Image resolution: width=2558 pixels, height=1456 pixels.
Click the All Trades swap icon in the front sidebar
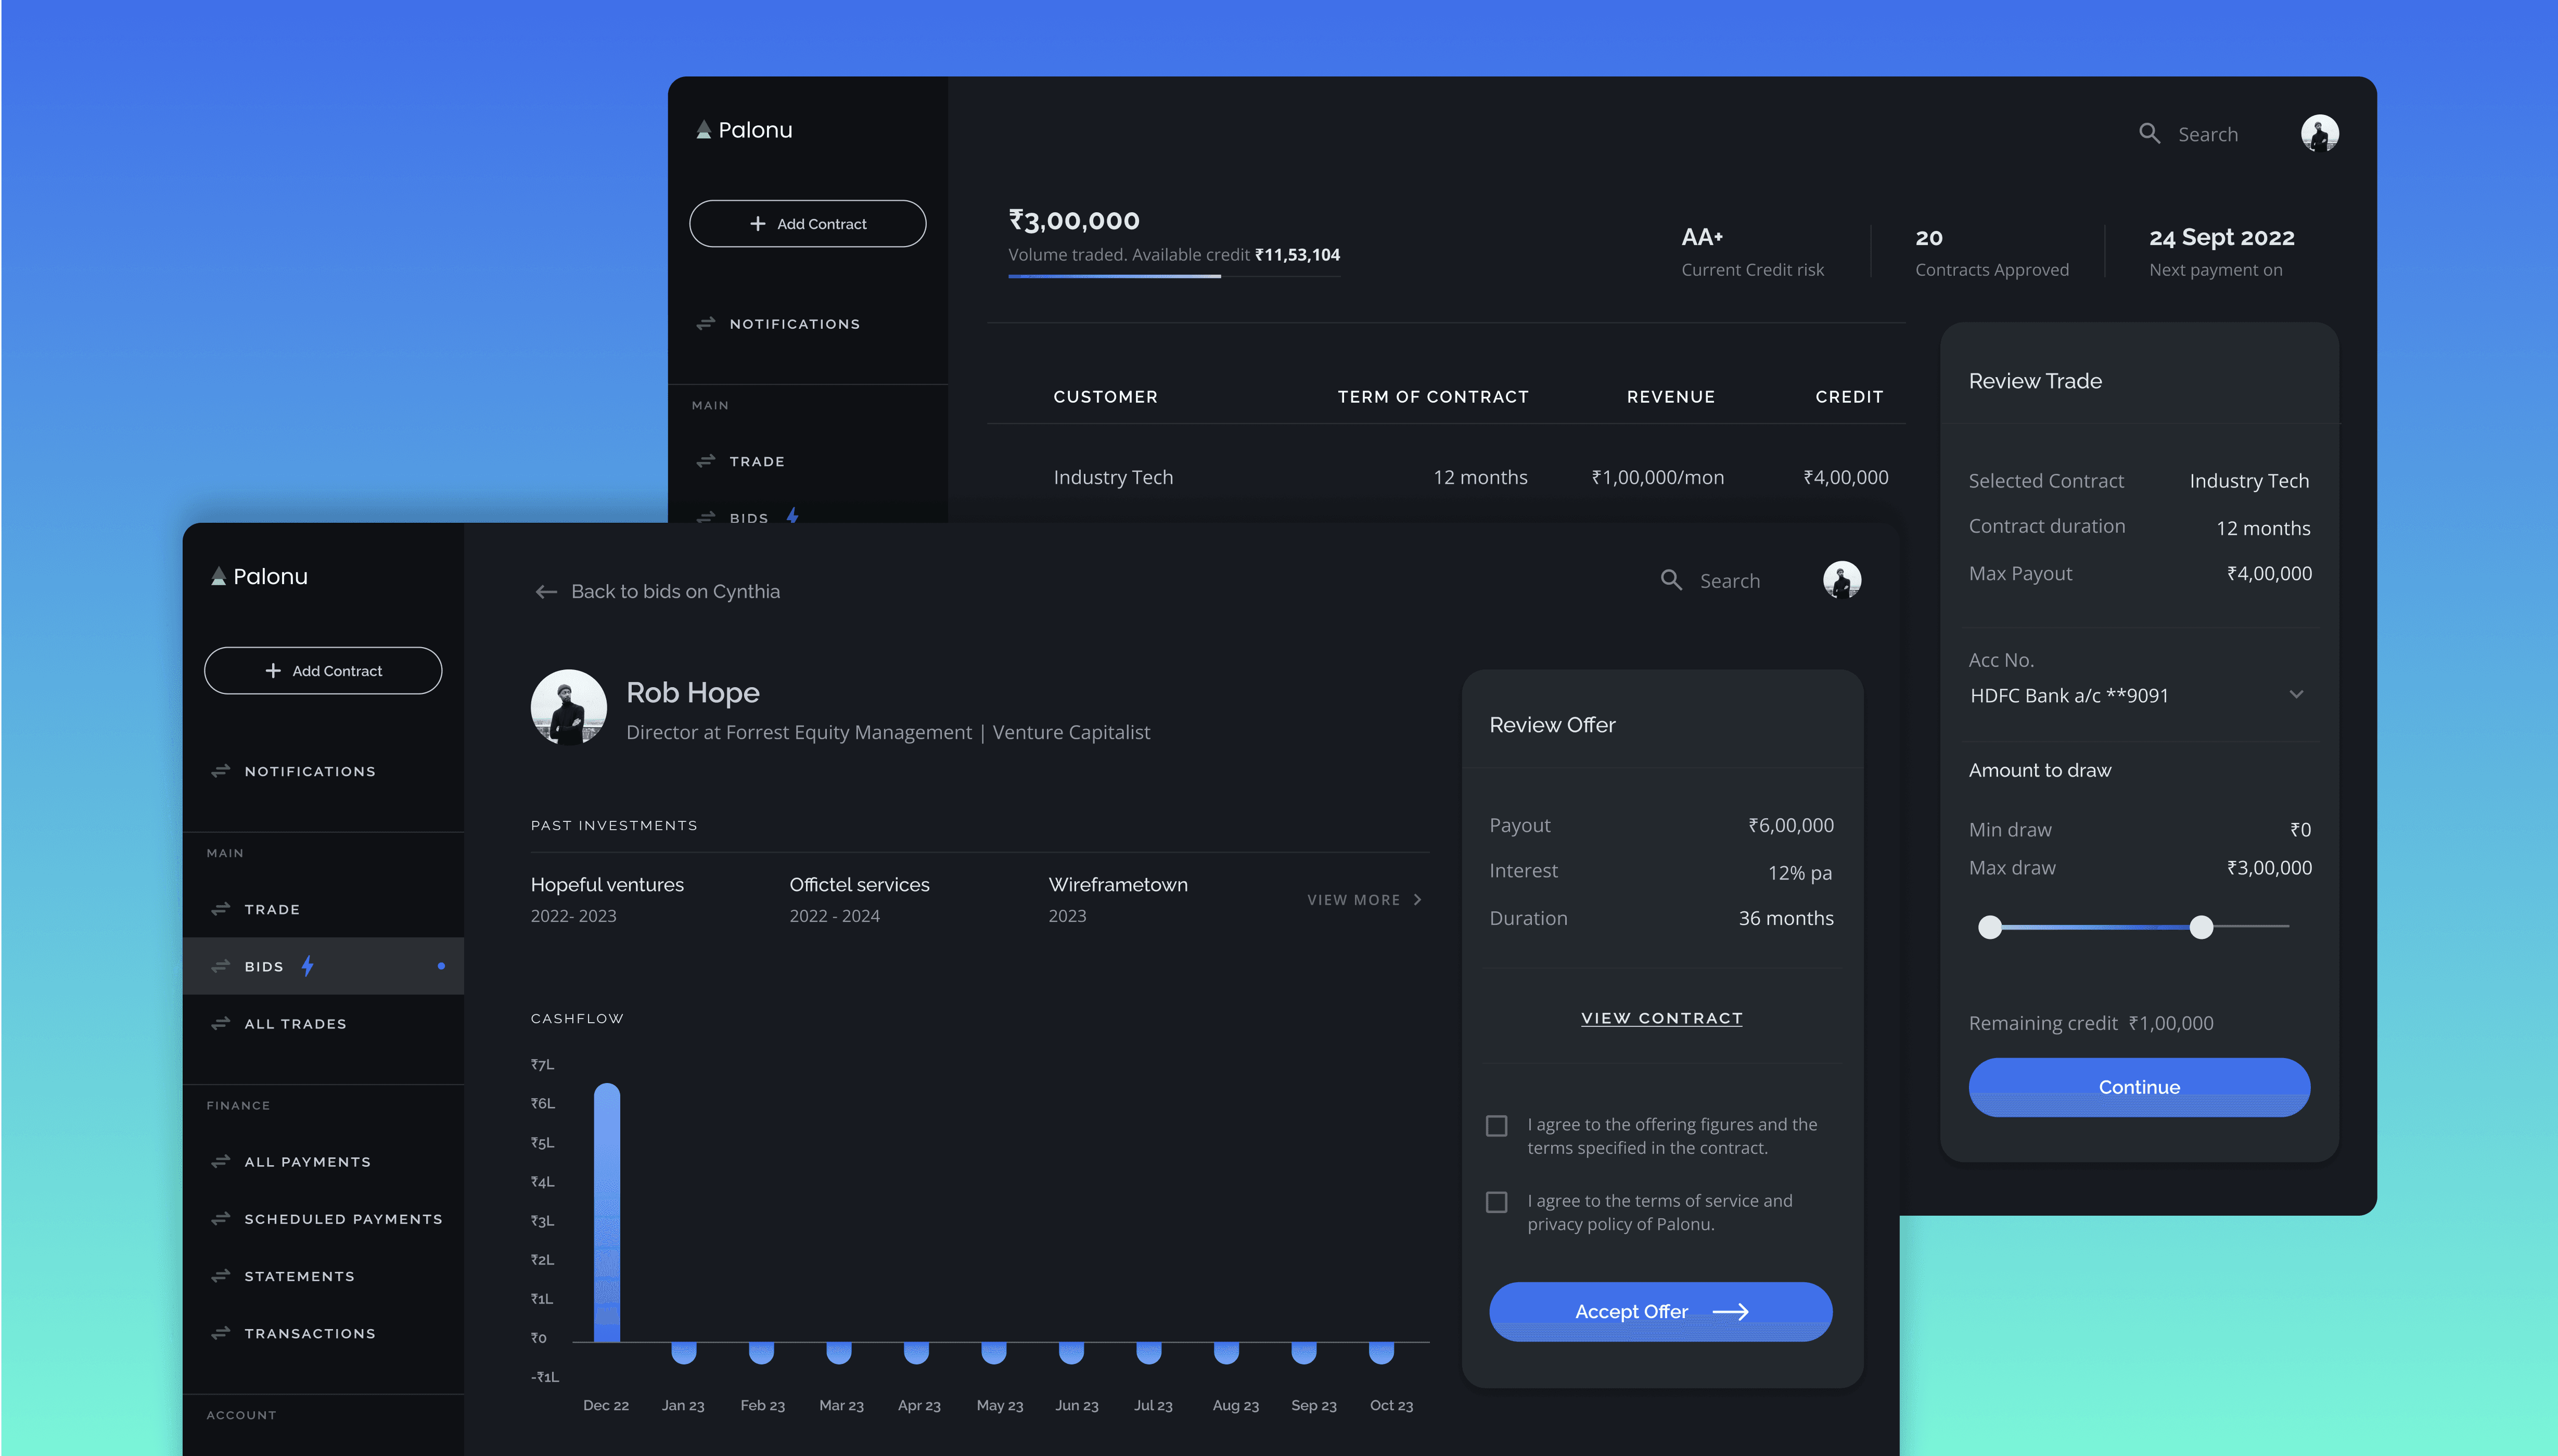click(x=221, y=1023)
